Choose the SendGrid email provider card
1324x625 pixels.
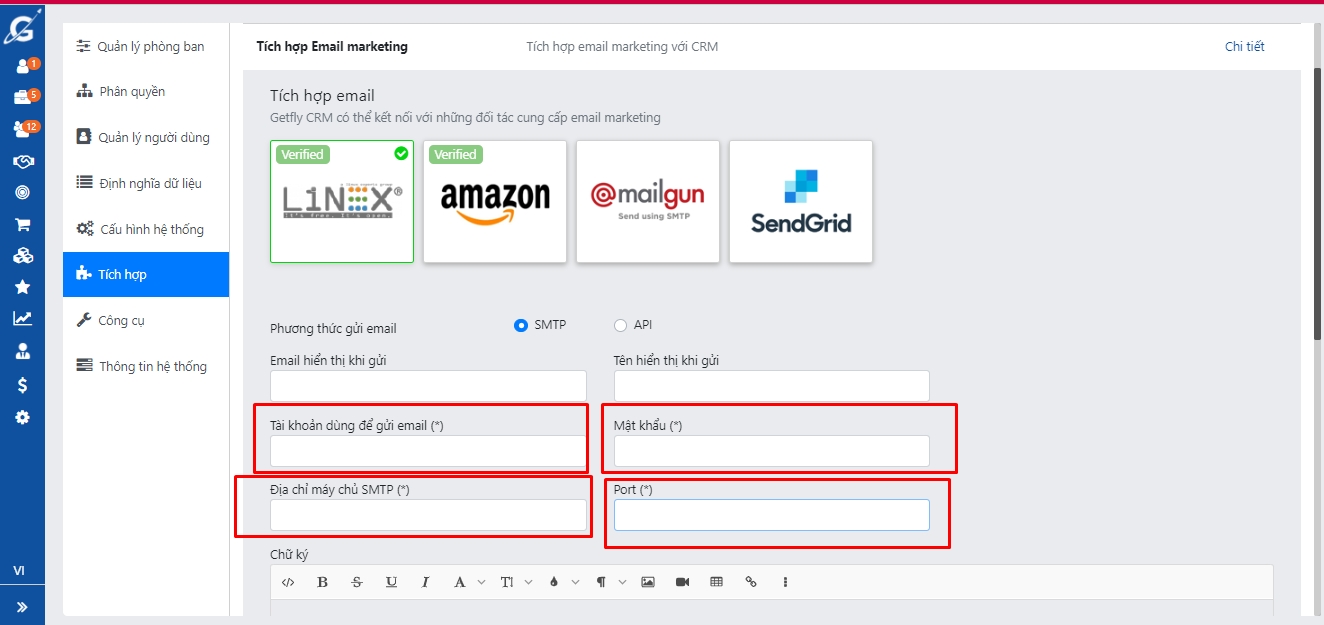click(800, 202)
